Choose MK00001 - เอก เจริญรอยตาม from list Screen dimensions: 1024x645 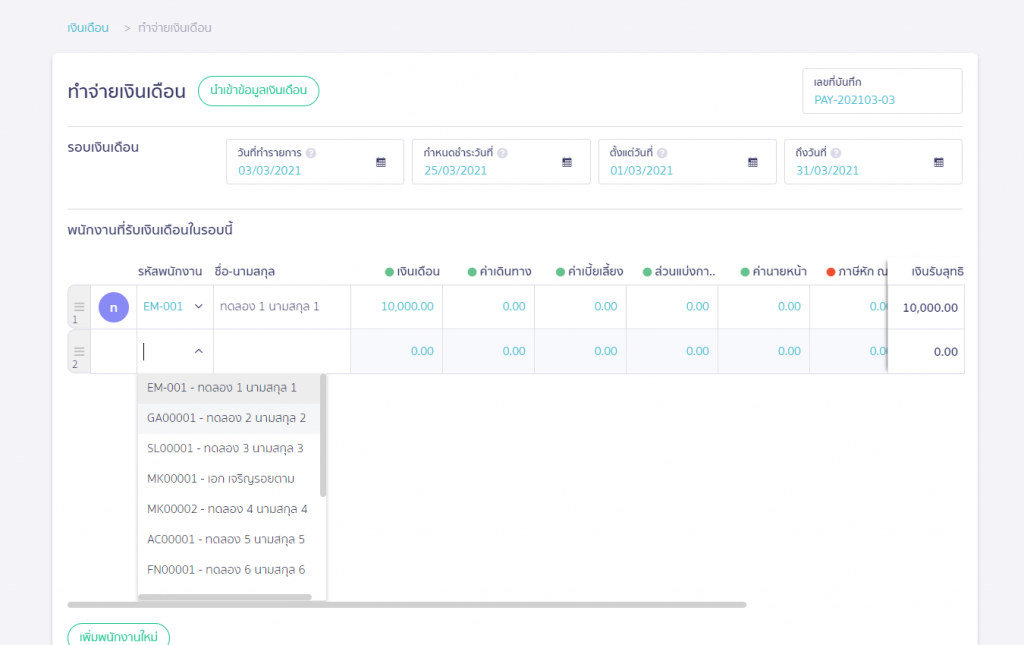[220, 478]
